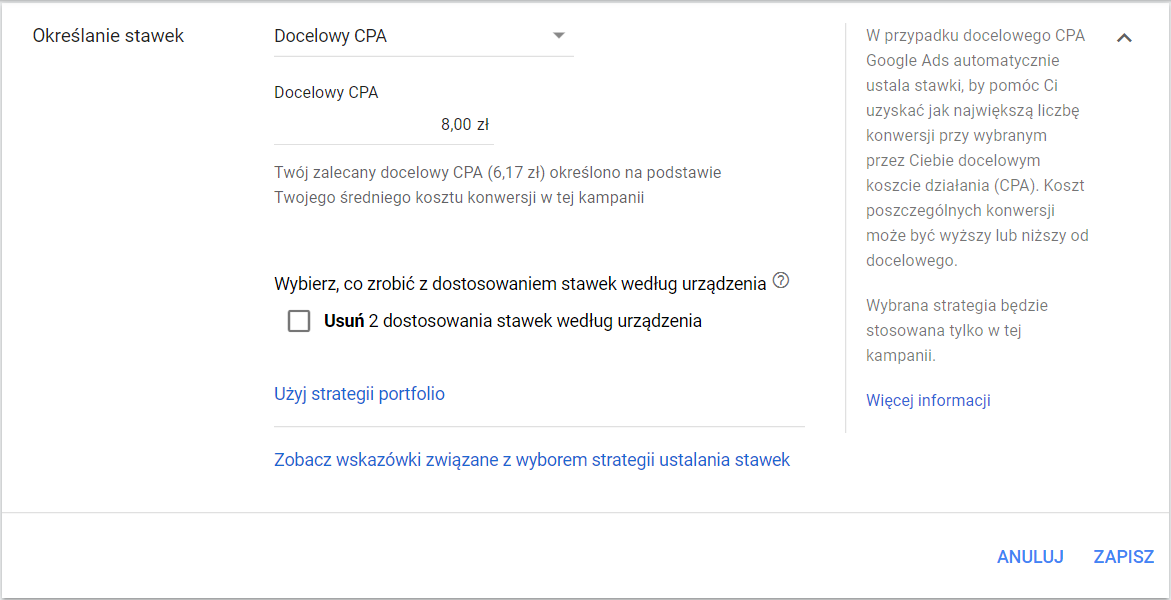Click the "Wybrana strategia będzie stosowana" note
Image resolution: width=1171 pixels, height=600 pixels.
(957, 330)
